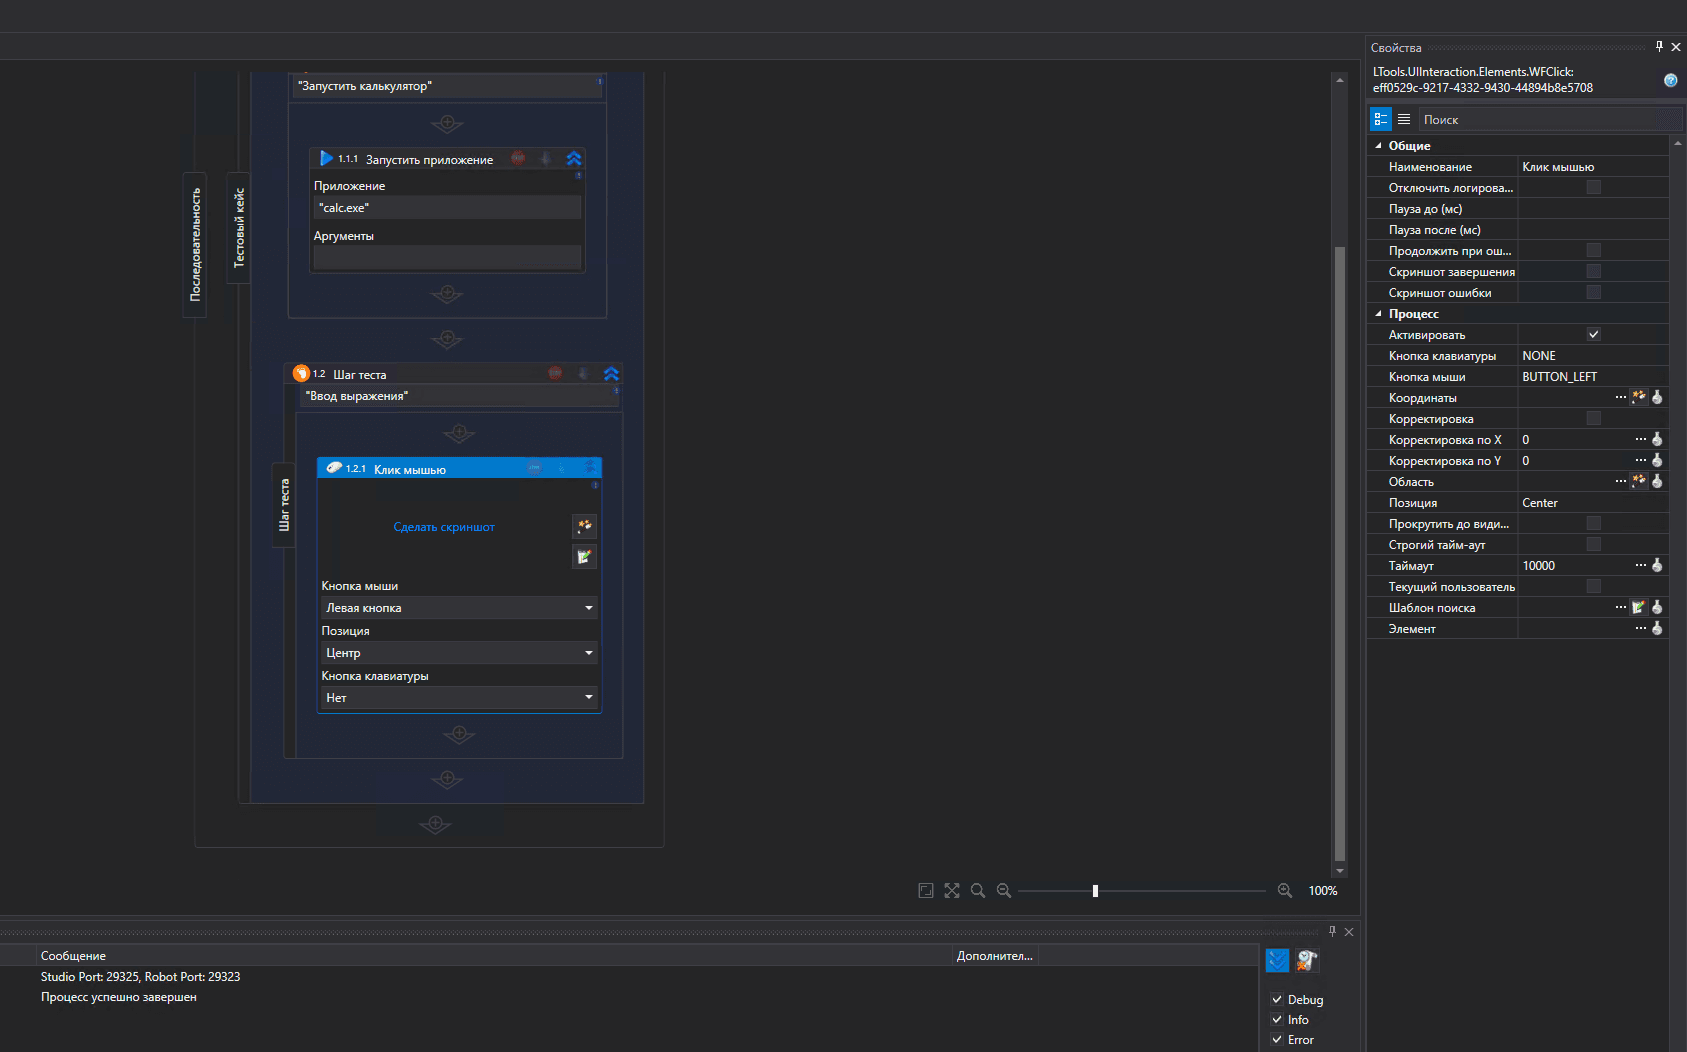Collapse the 'Шаг теста' 1.2 activity block

click(x=611, y=374)
